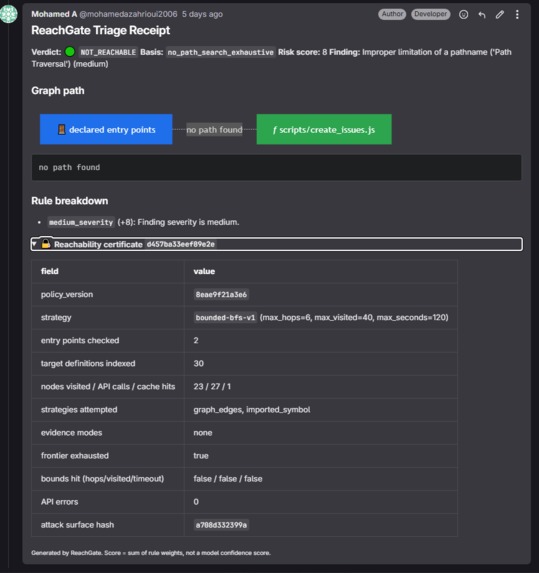
Task: Click nodes visited / API calls / cache hits cell
Action: [108, 386]
